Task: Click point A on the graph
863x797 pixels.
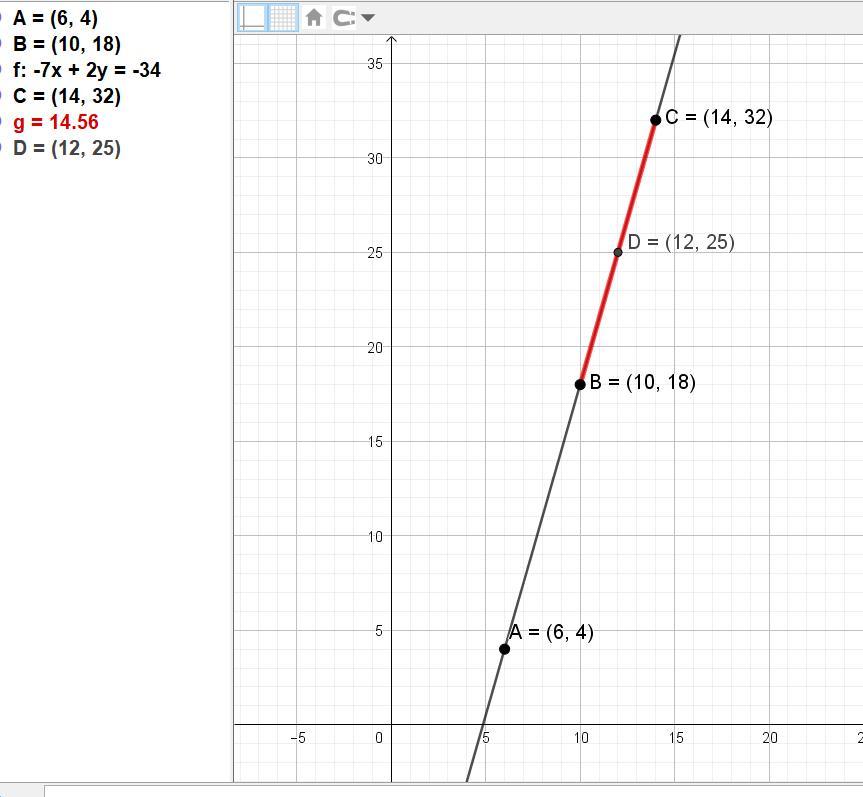Action: (504, 649)
